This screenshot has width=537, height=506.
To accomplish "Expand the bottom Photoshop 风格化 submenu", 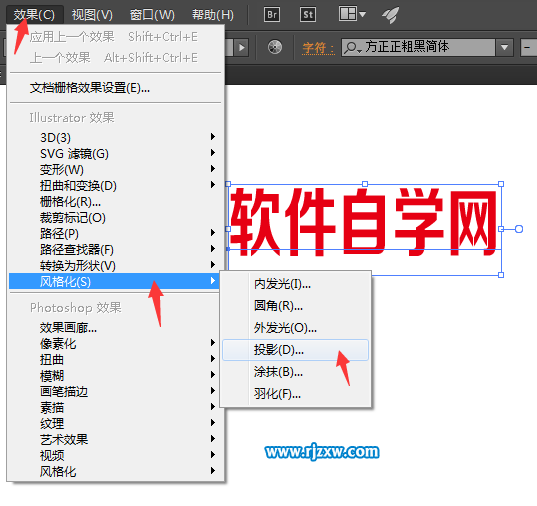I will click(x=115, y=471).
